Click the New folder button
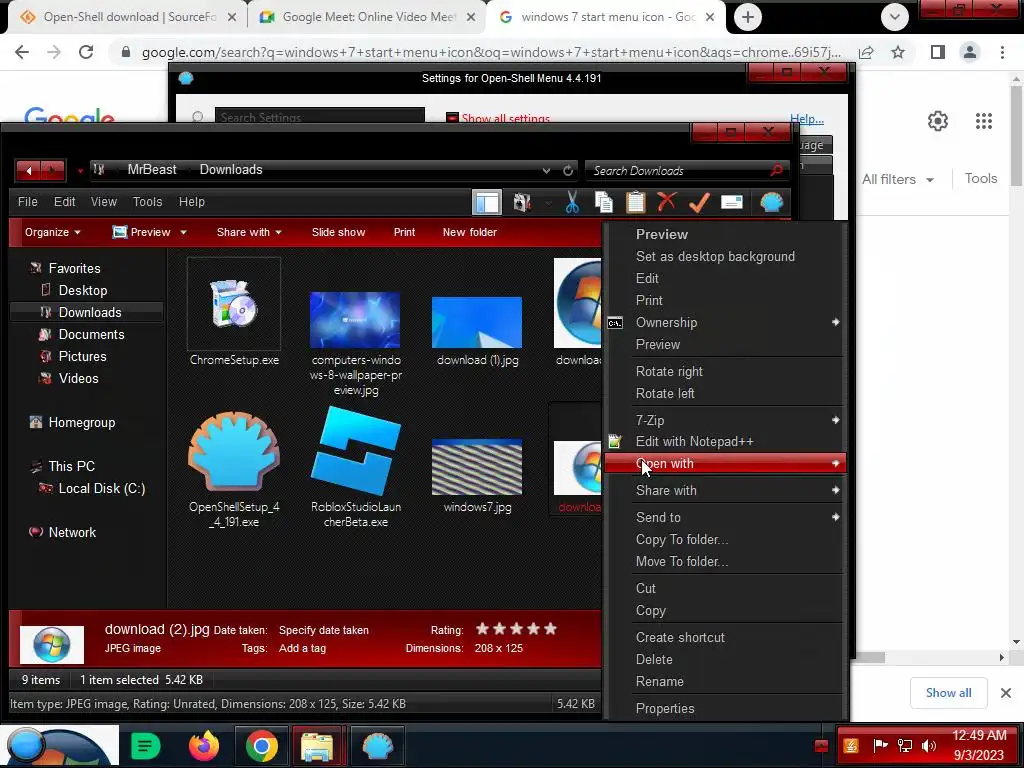Viewport: 1024px width, 768px height. point(470,232)
